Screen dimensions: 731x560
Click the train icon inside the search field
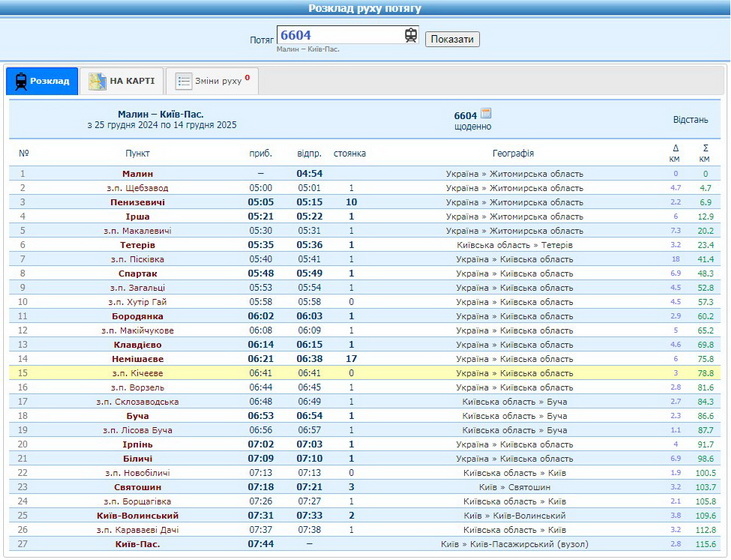pyautogui.click(x=410, y=35)
